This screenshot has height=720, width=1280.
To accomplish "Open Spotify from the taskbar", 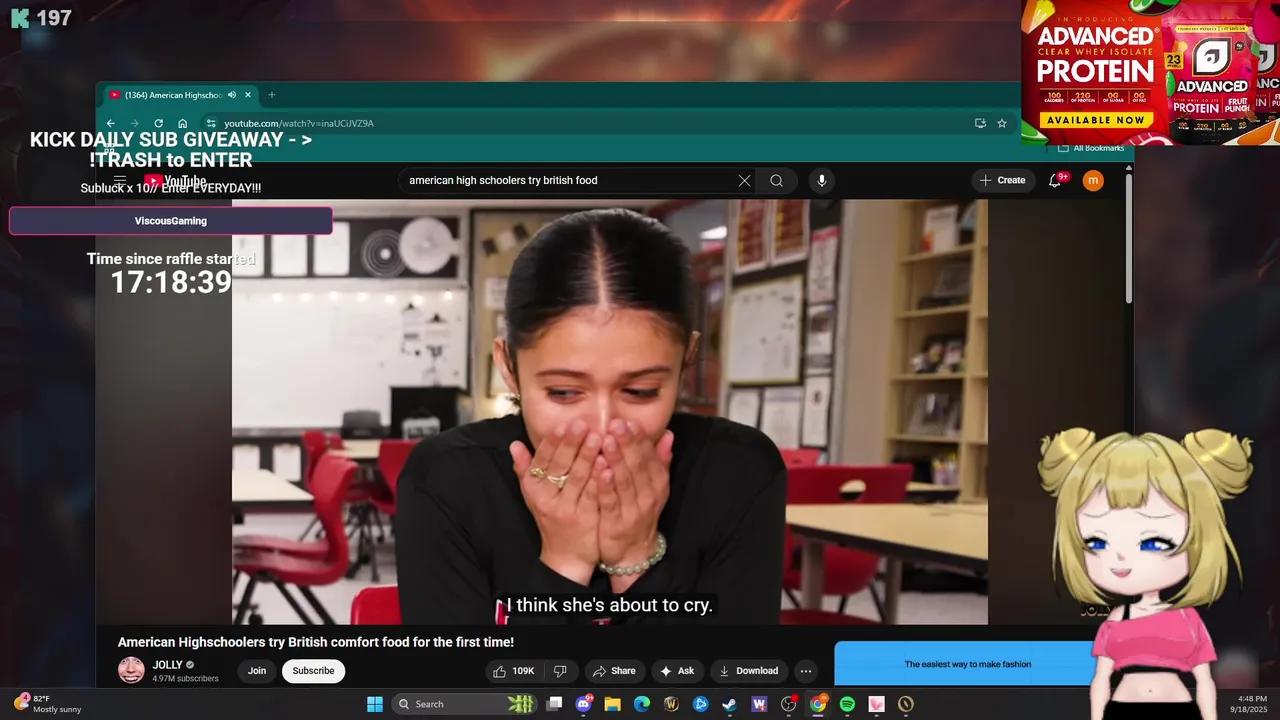I will click(847, 704).
